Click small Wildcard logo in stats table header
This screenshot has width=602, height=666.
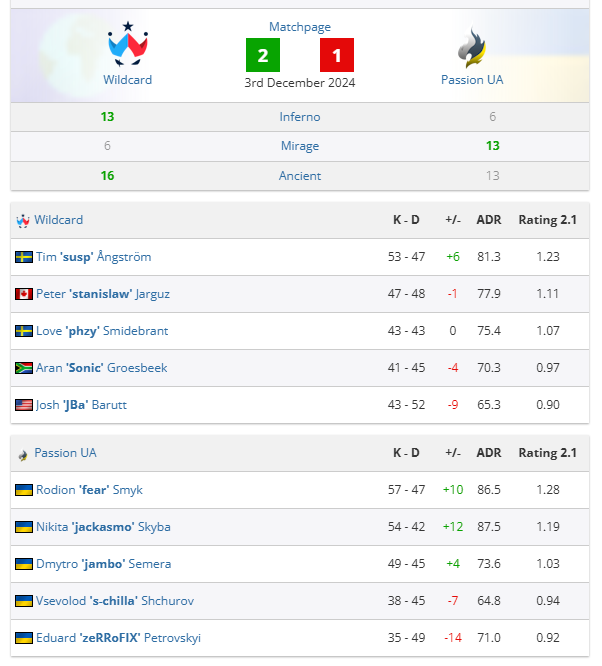pos(23,221)
